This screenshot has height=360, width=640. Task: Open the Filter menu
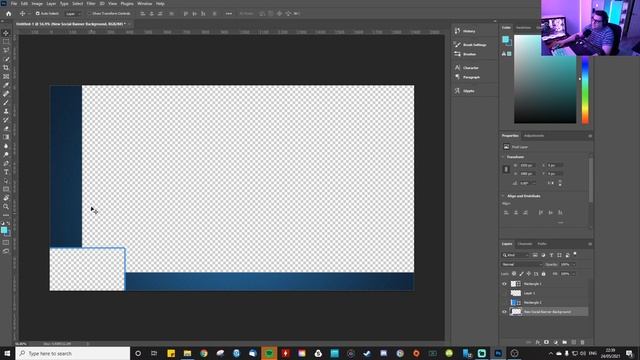[x=91, y=4]
